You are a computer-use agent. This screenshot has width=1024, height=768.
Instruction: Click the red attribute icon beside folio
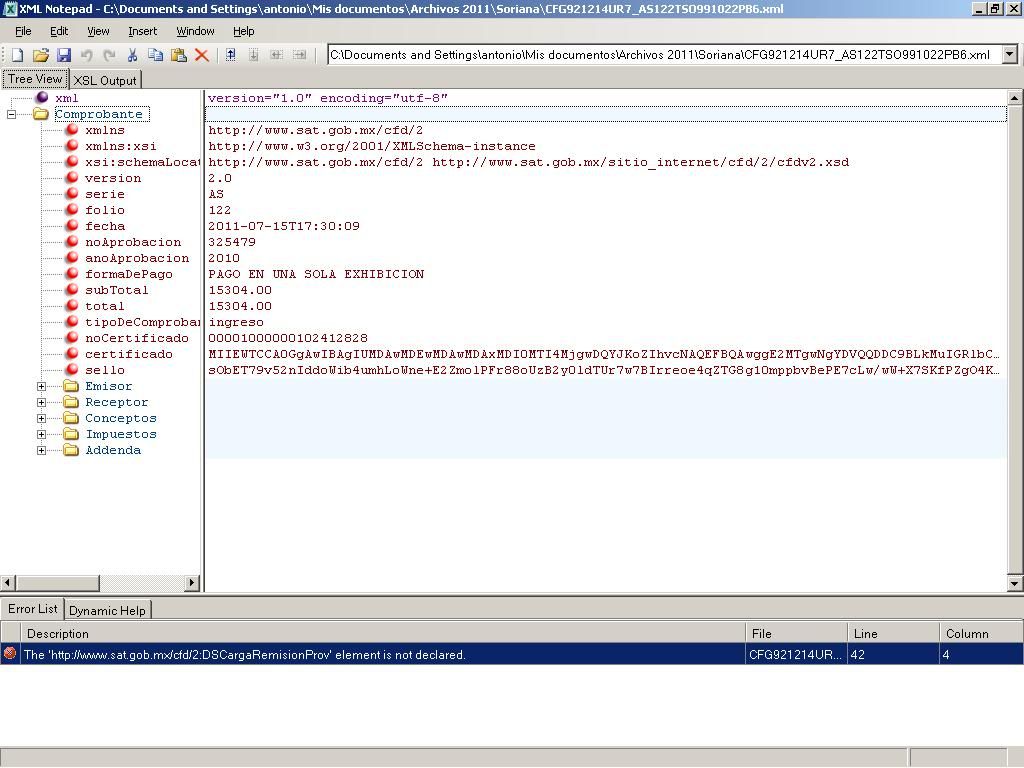(x=72, y=210)
